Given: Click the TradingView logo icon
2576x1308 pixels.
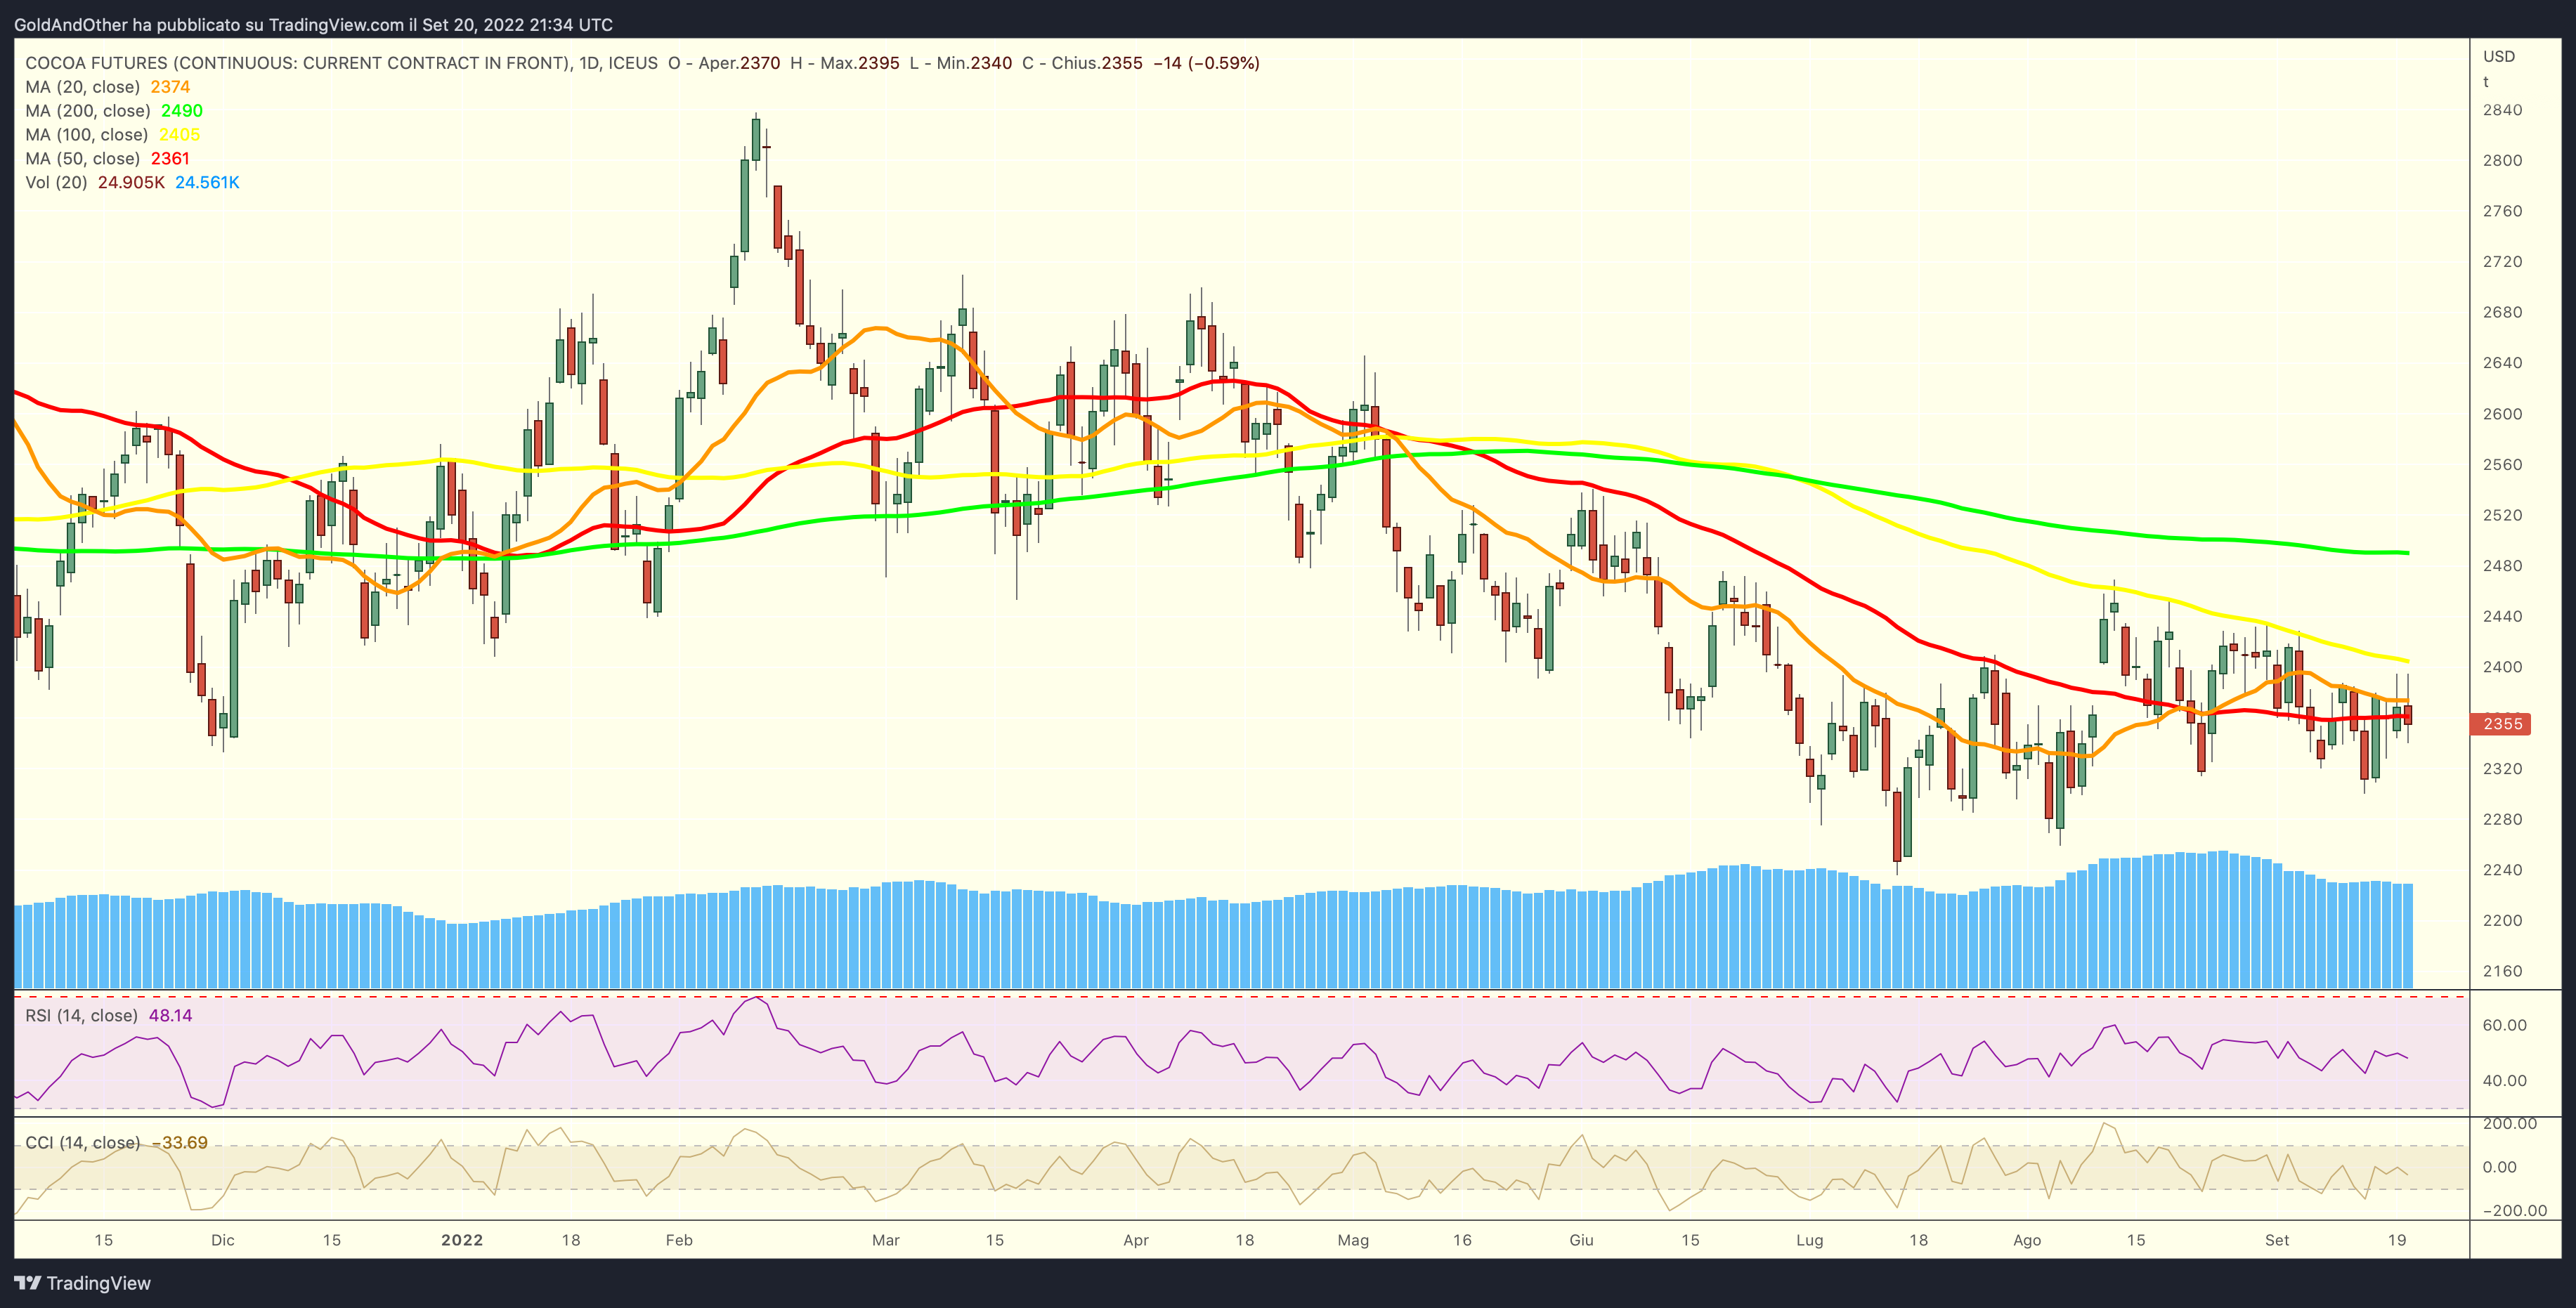Looking at the screenshot, I should (x=27, y=1283).
